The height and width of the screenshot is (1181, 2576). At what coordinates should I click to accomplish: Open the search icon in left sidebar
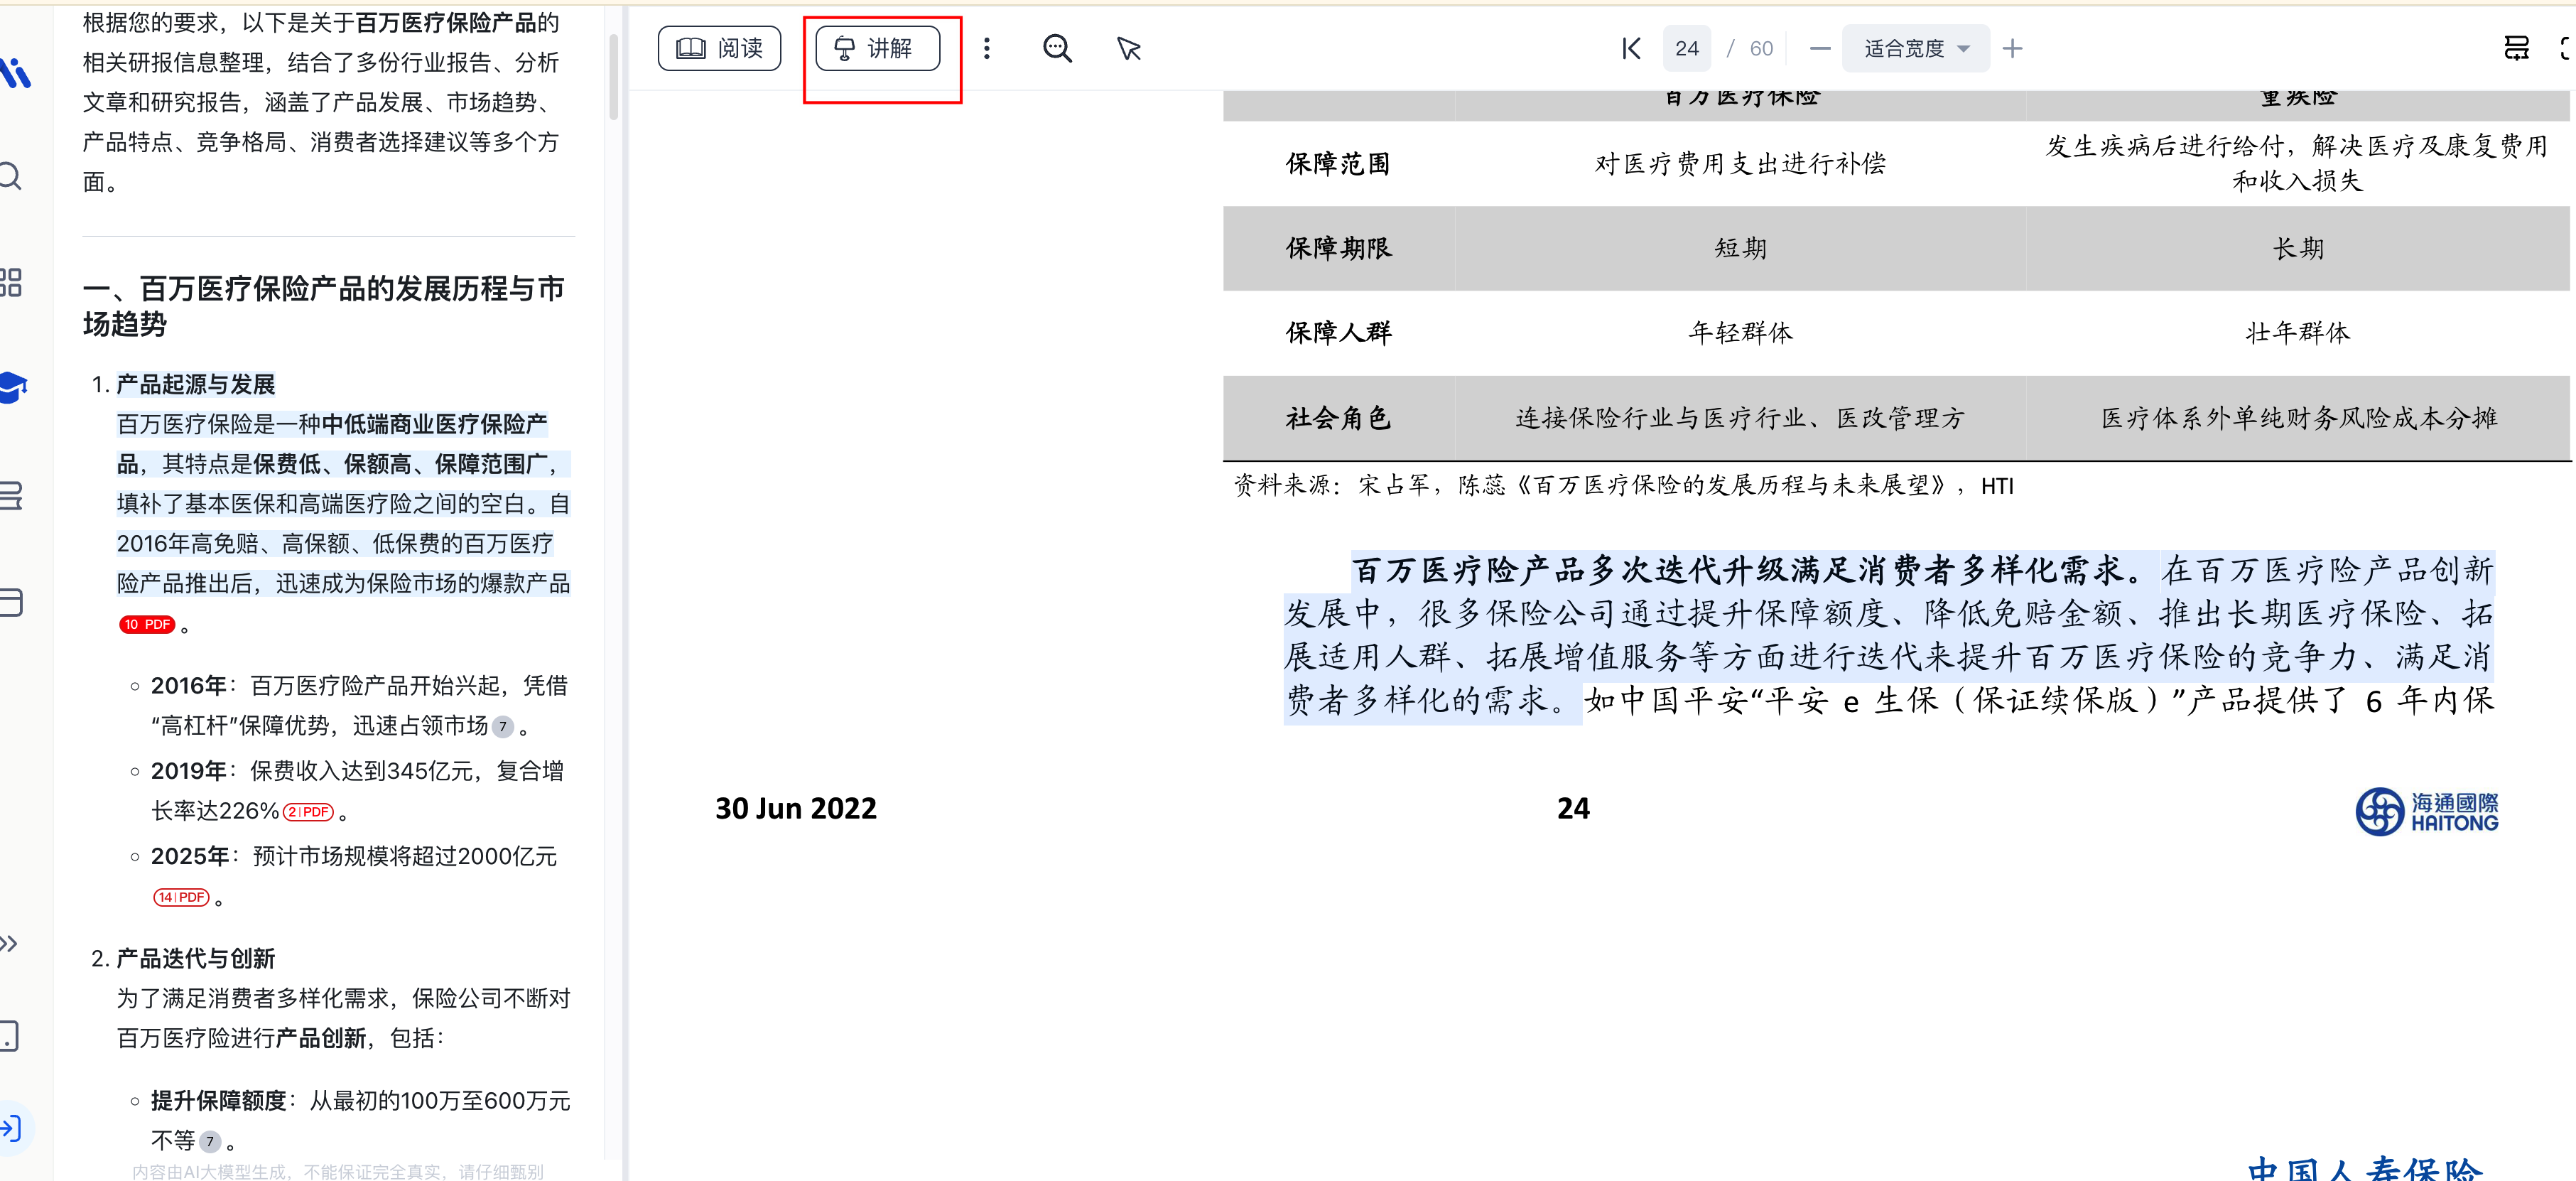point(11,176)
